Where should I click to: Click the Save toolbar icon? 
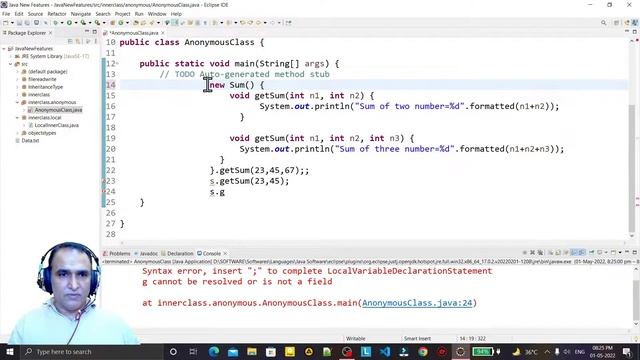pyautogui.click(x=19, y=22)
